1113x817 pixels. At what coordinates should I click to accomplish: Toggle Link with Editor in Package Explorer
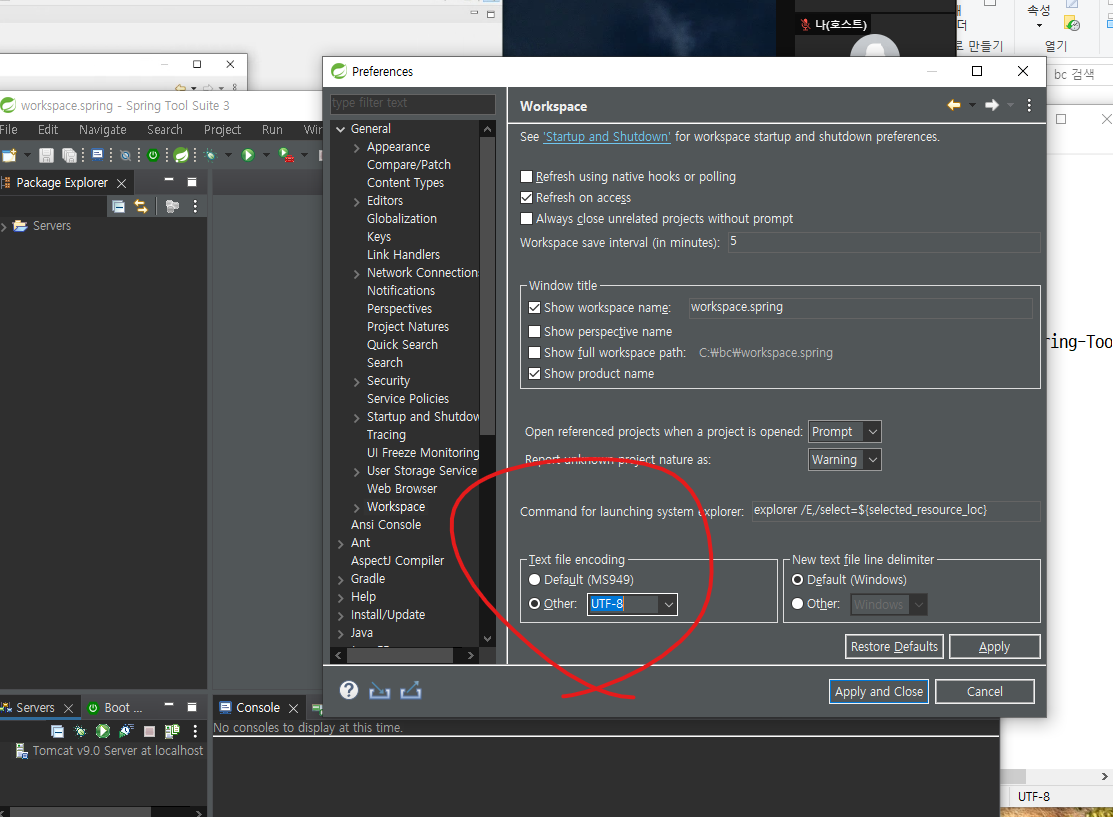[x=141, y=207]
